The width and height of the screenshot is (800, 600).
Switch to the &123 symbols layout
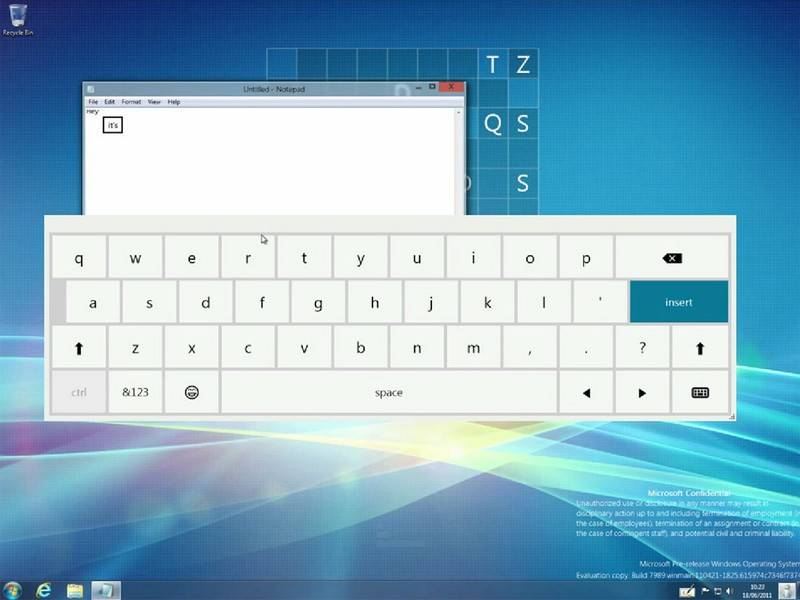click(135, 393)
